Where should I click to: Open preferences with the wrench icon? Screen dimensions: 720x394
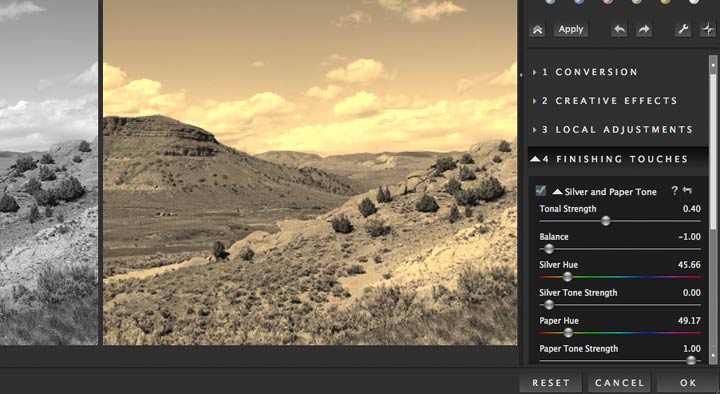pyautogui.click(x=683, y=30)
